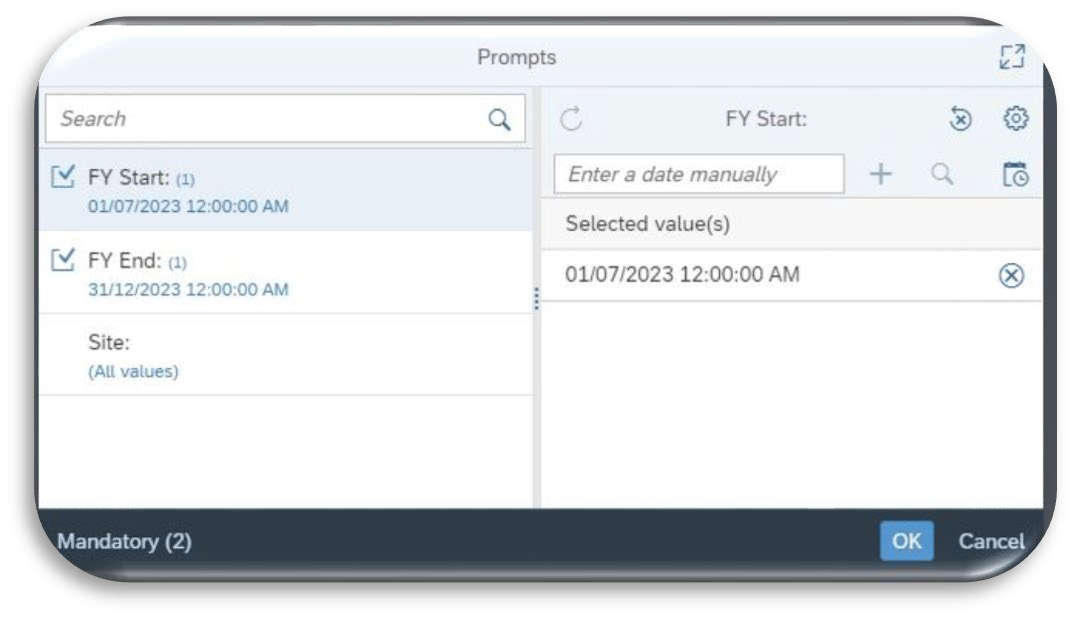Toggle the FY End checkbox

(62, 260)
